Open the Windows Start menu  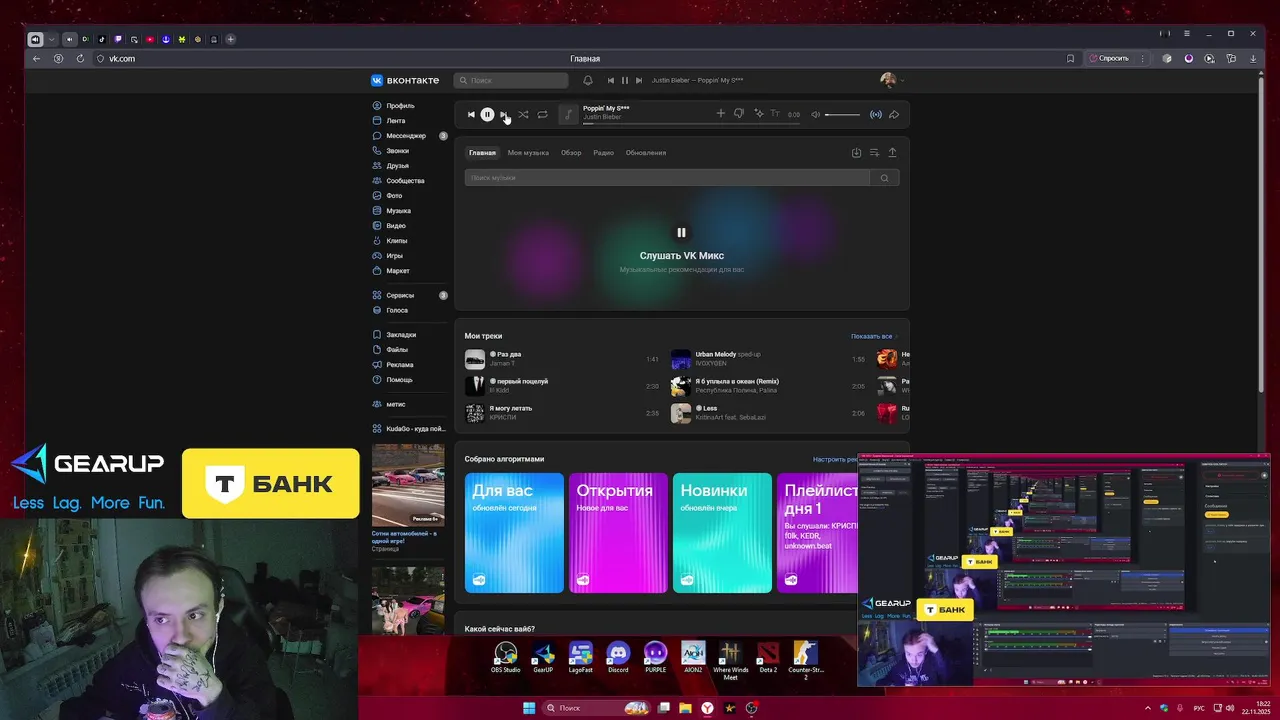pyautogui.click(x=528, y=708)
